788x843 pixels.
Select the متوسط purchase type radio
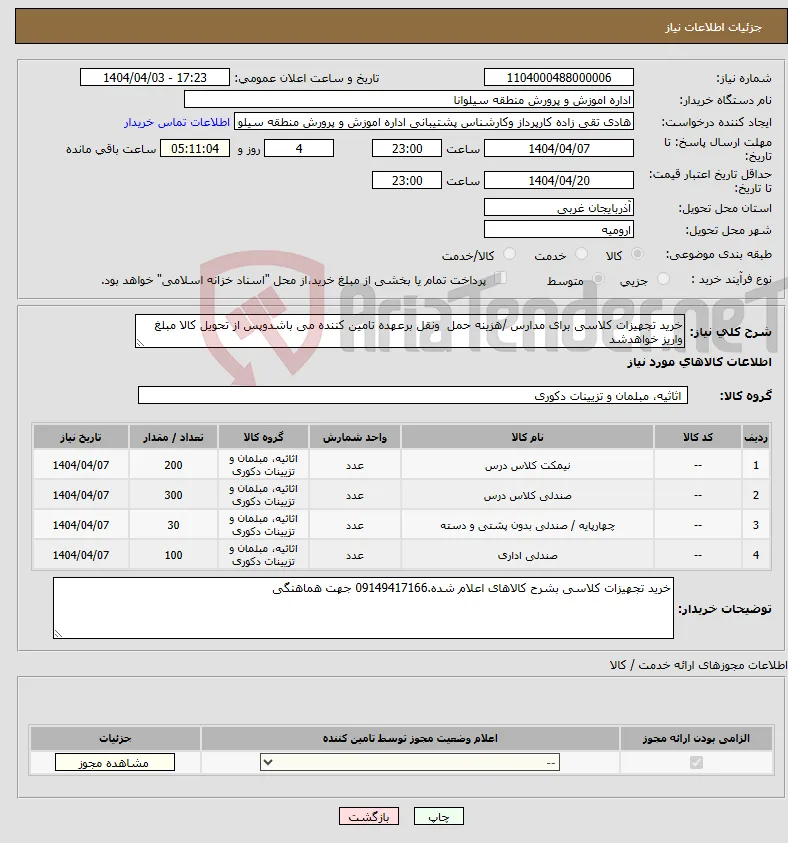coord(598,278)
